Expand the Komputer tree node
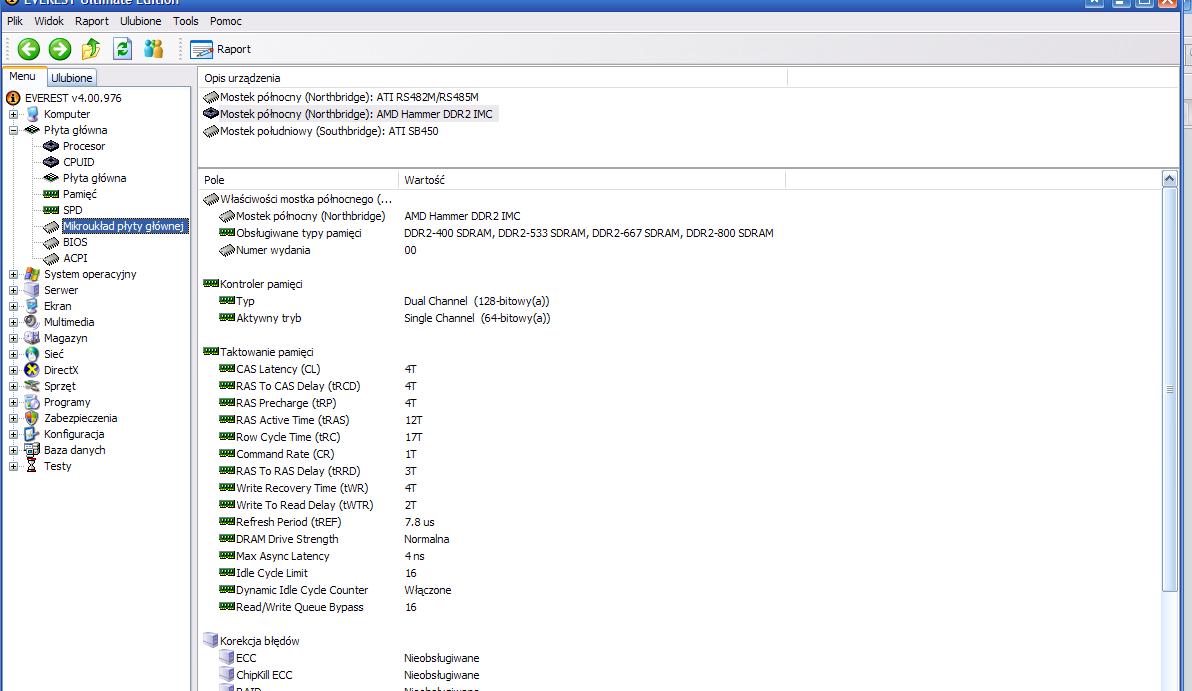The width and height of the screenshot is (1192, 691). (x=13, y=114)
